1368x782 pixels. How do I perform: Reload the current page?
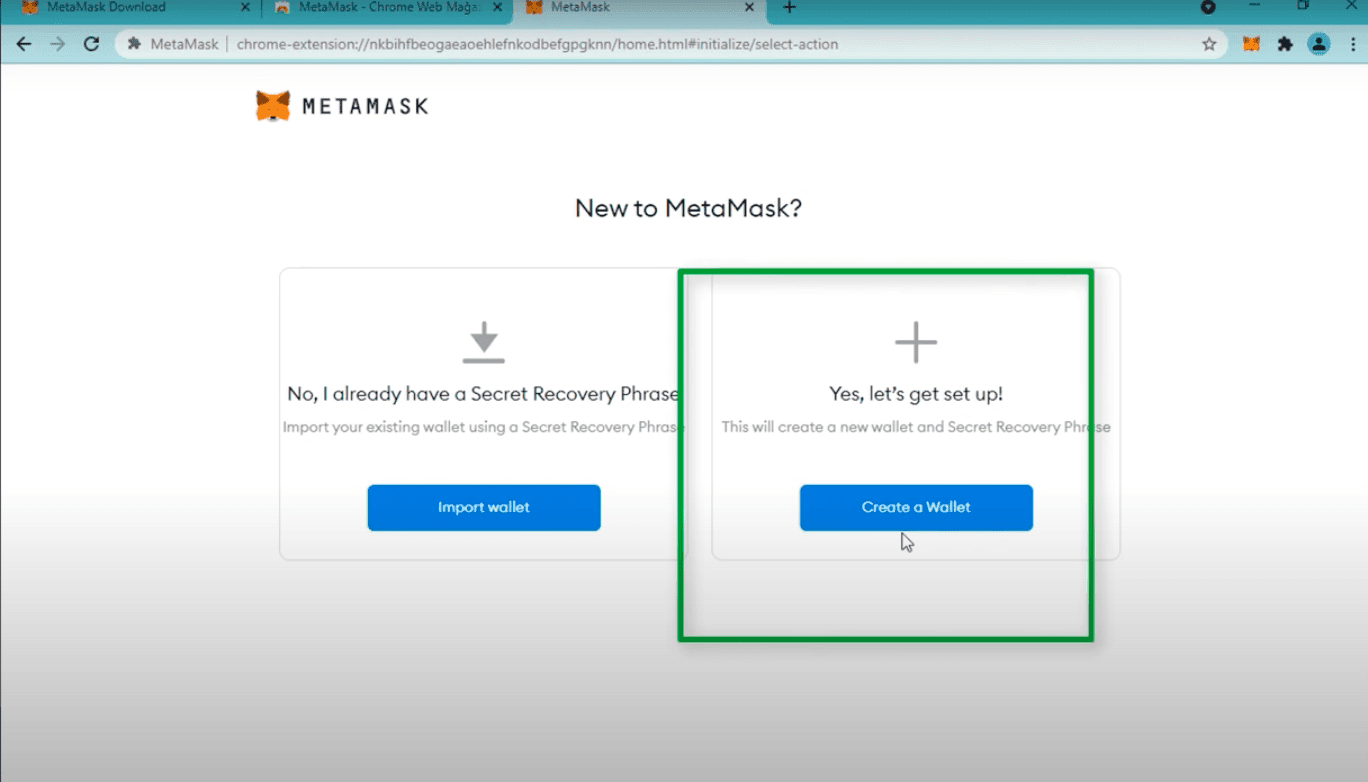(x=91, y=44)
